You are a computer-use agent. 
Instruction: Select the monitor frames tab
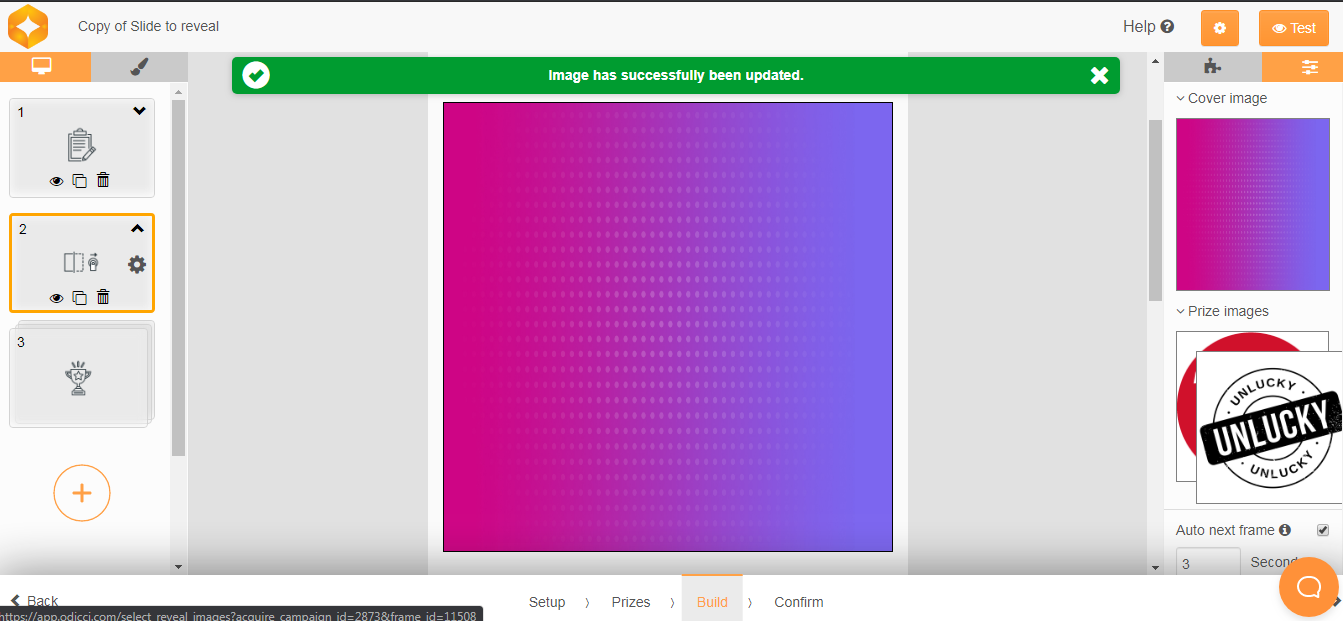[42, 67]
